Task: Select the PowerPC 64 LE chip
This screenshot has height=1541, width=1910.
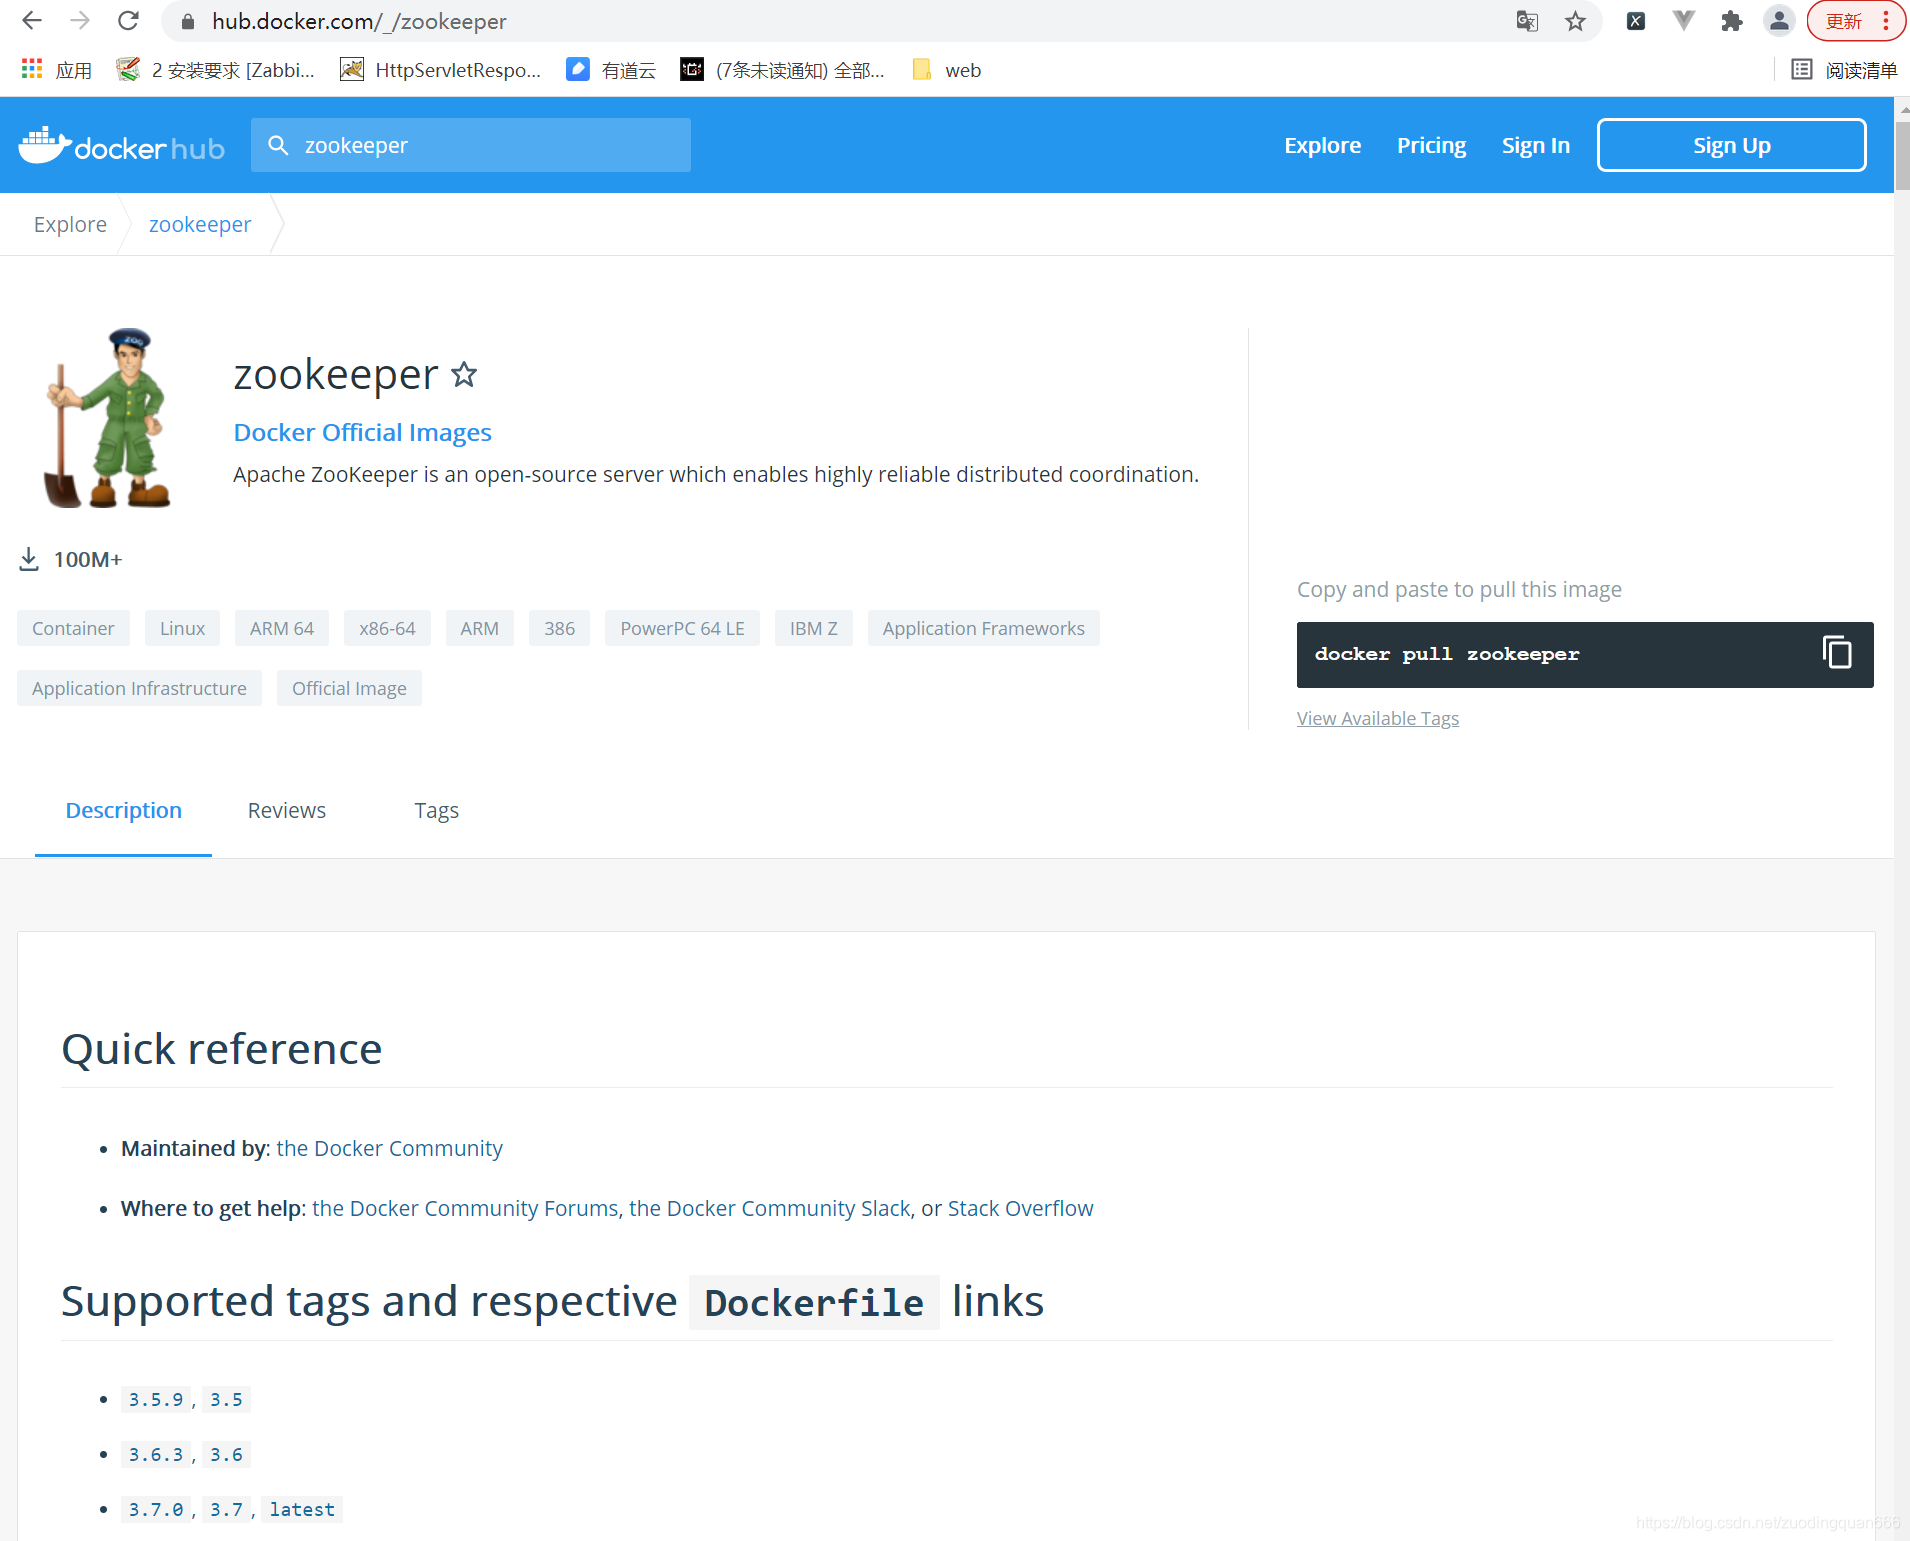Action: point(682,628)
